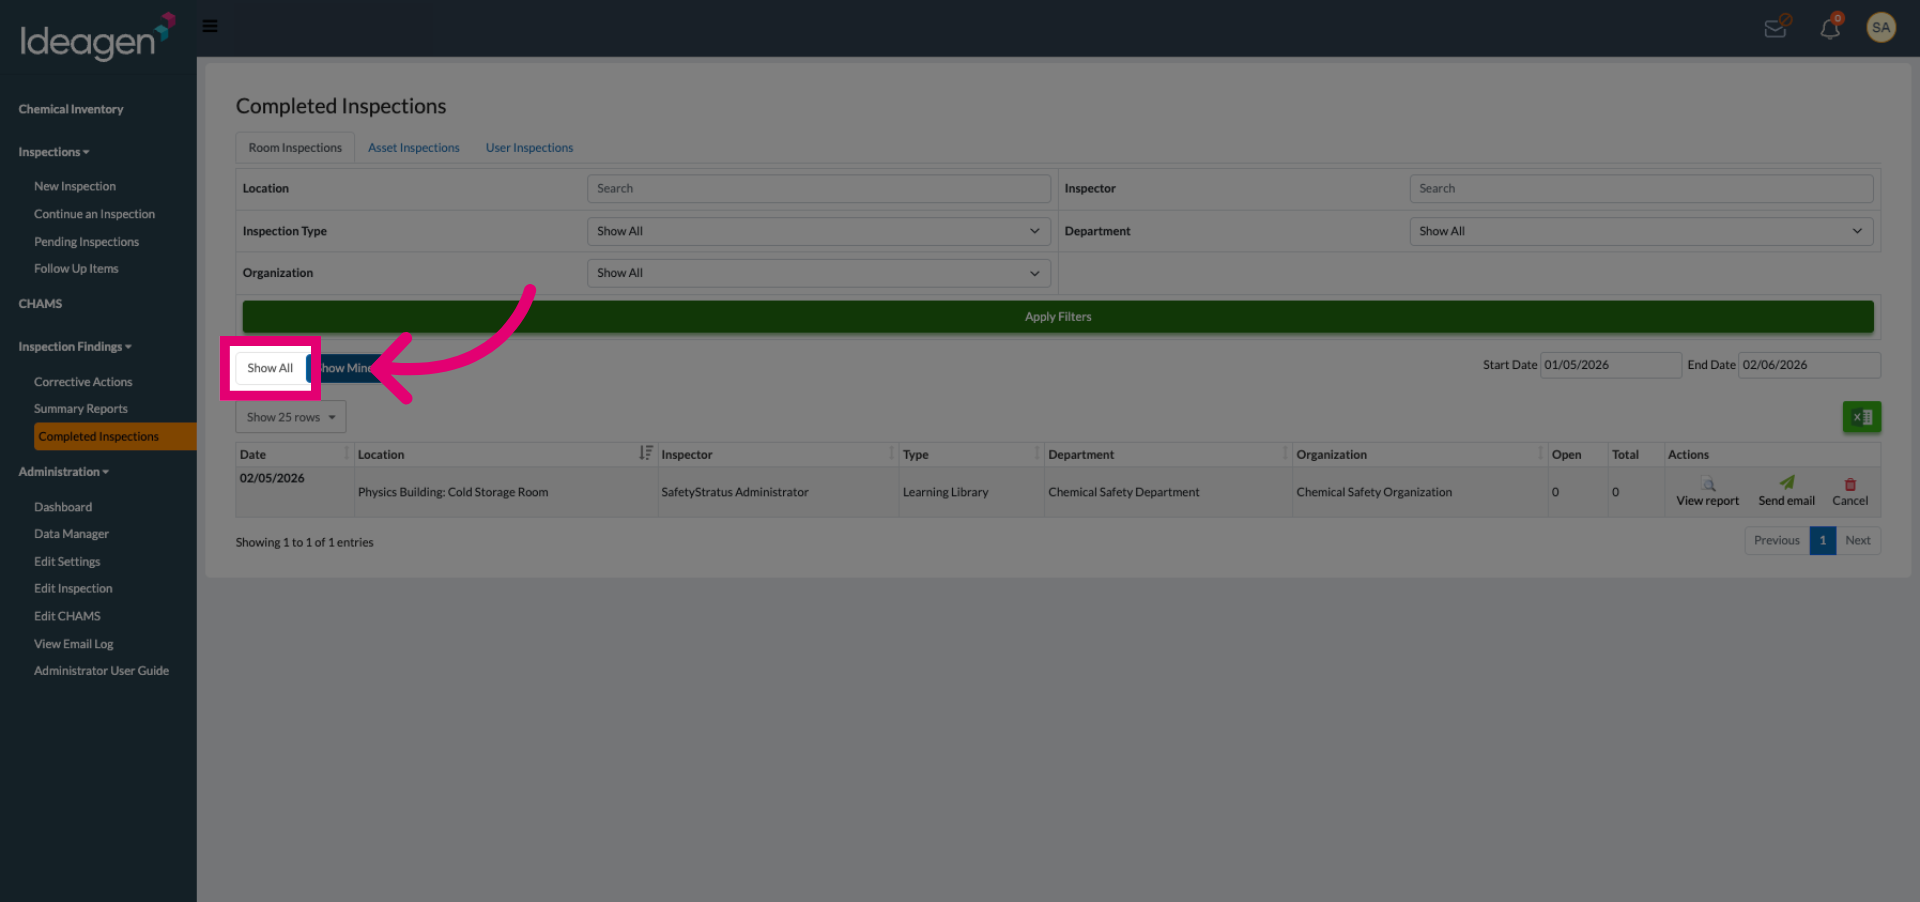This screenshot has height=902, width=1920.
Task: Go to Next page
Action: [x=1858, y=541]
